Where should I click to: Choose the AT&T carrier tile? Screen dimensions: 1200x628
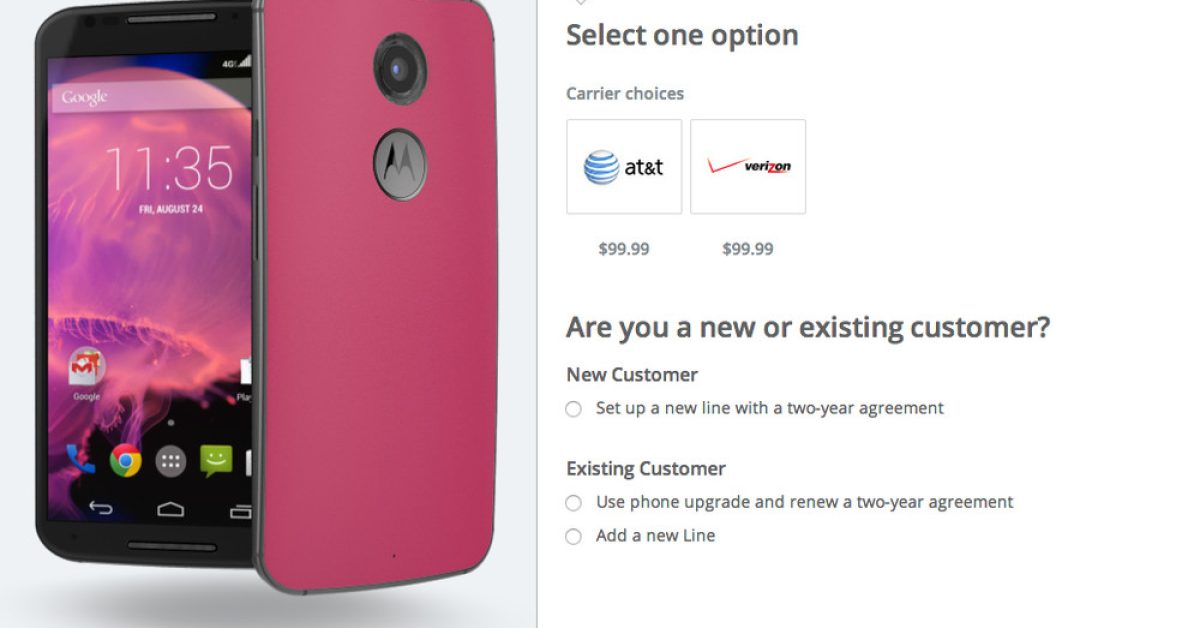point(624,167)
